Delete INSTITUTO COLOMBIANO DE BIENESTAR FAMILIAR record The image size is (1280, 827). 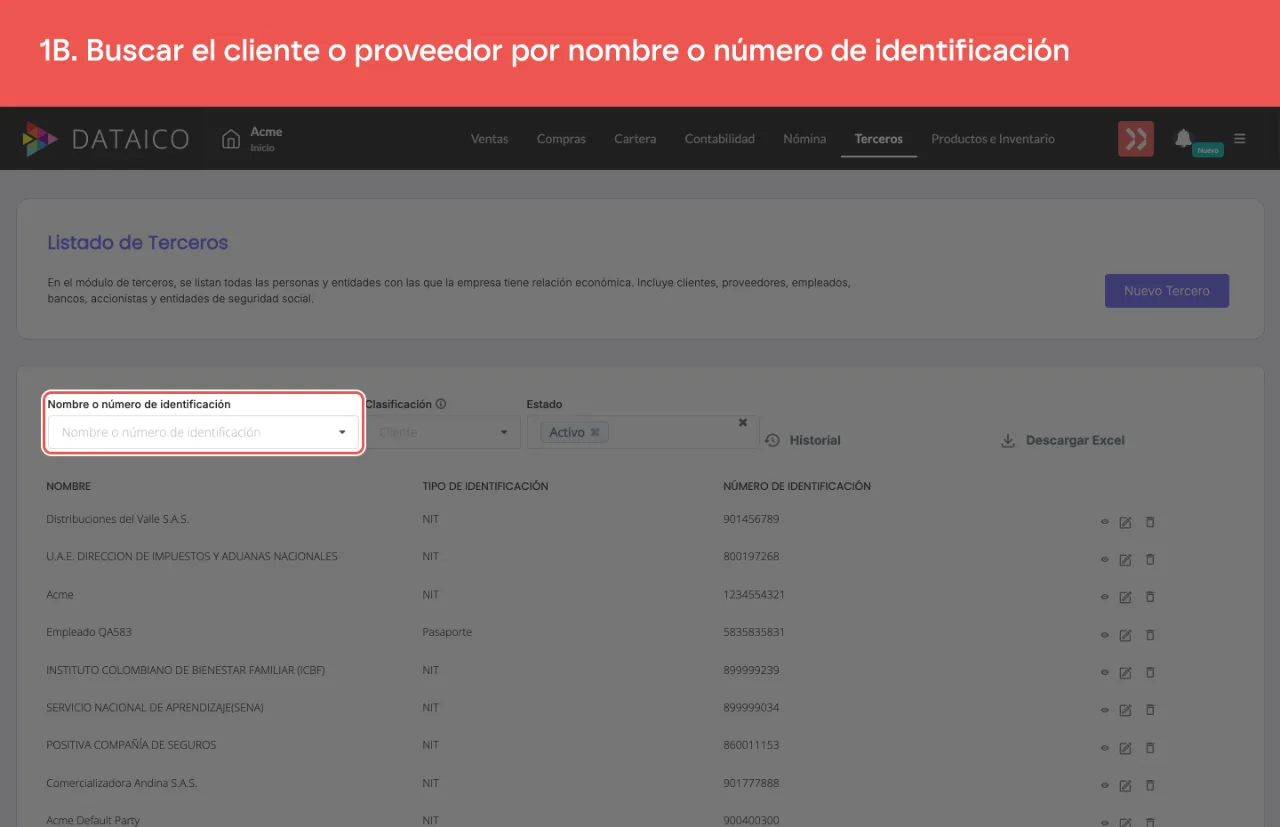coord(1150,672)
